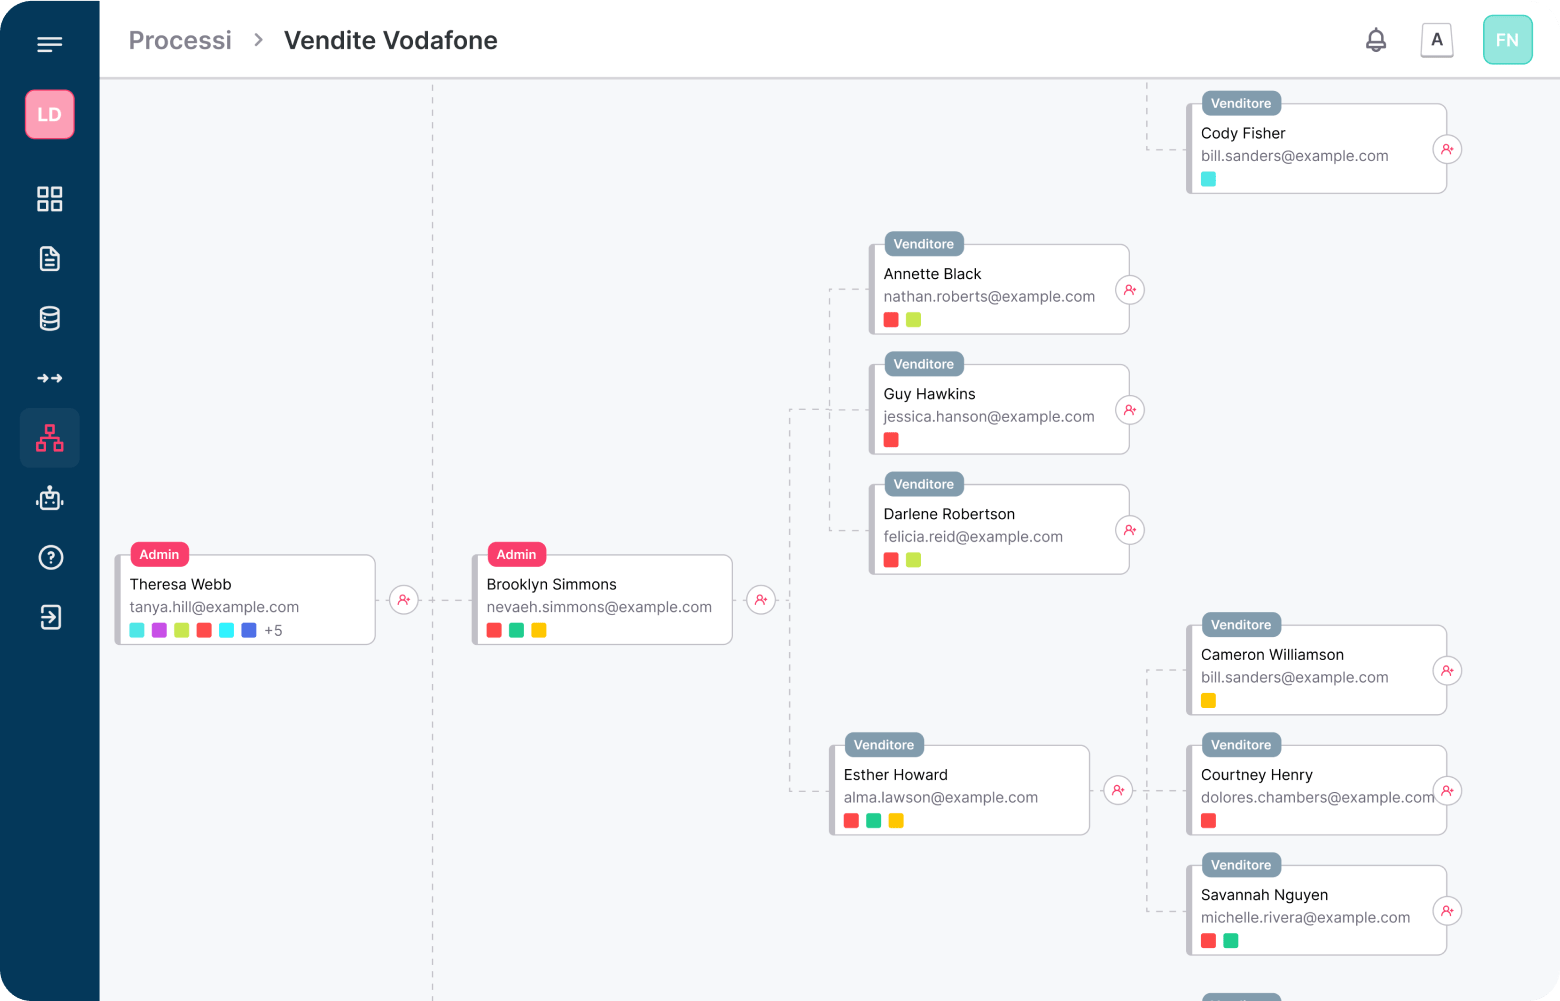Open the robot automation icon
The height and width of the screenshot is (1001, 1560).
coord(49,498)
